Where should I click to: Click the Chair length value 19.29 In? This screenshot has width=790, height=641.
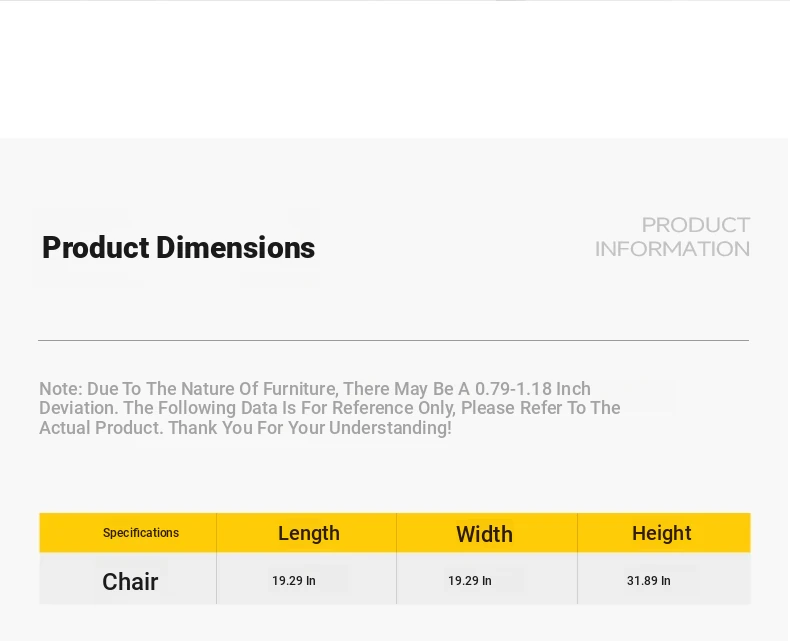coord(294,581)
